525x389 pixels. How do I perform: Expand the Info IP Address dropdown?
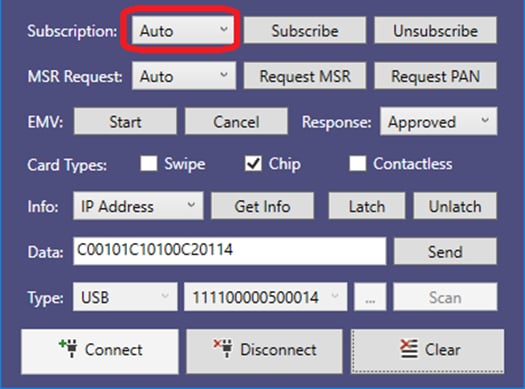[138, 206]
